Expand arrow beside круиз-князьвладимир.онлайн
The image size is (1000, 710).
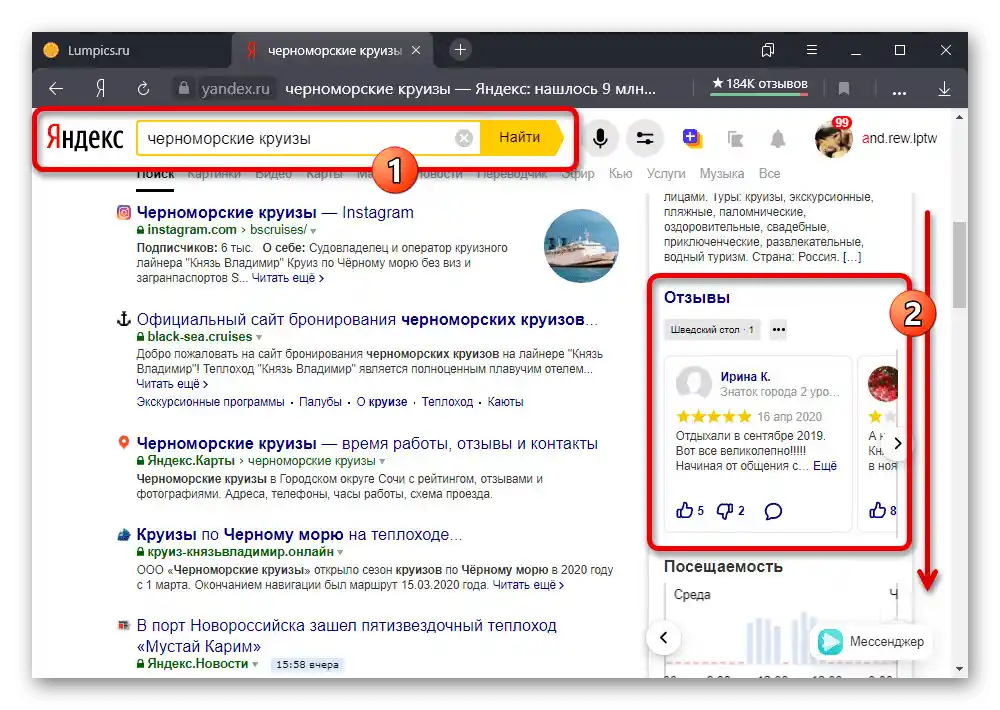point(340,552)
